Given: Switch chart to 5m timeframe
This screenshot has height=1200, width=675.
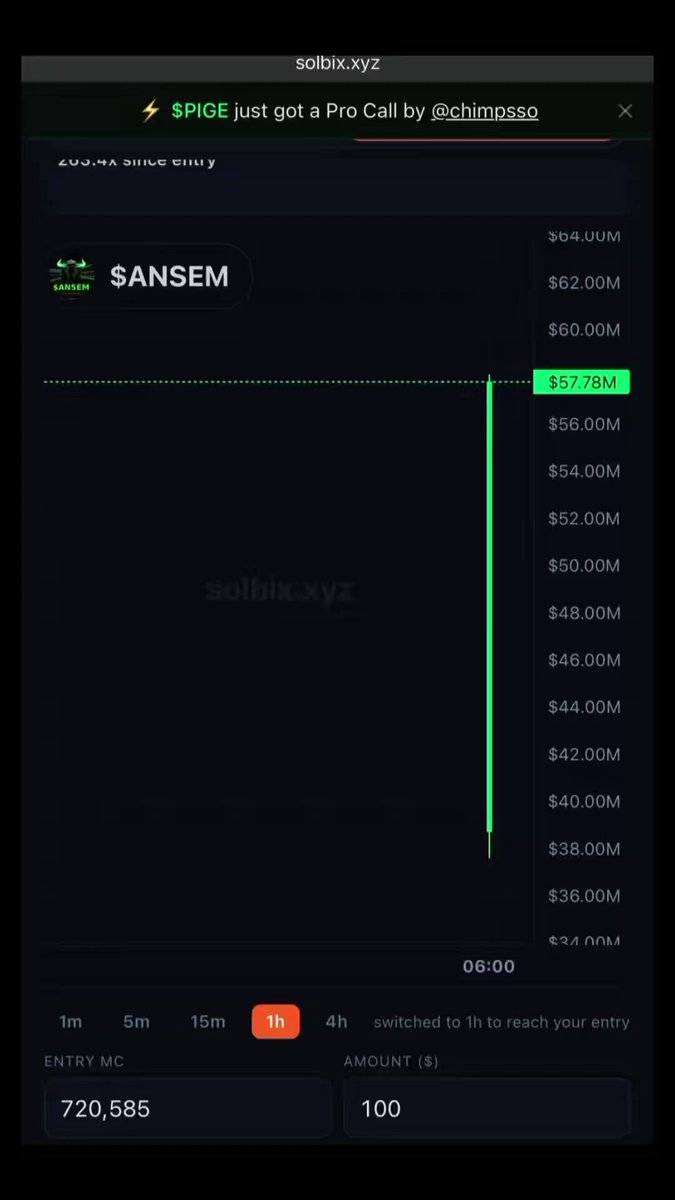Looking at the screenshot, I should (x=136, y=1022).
